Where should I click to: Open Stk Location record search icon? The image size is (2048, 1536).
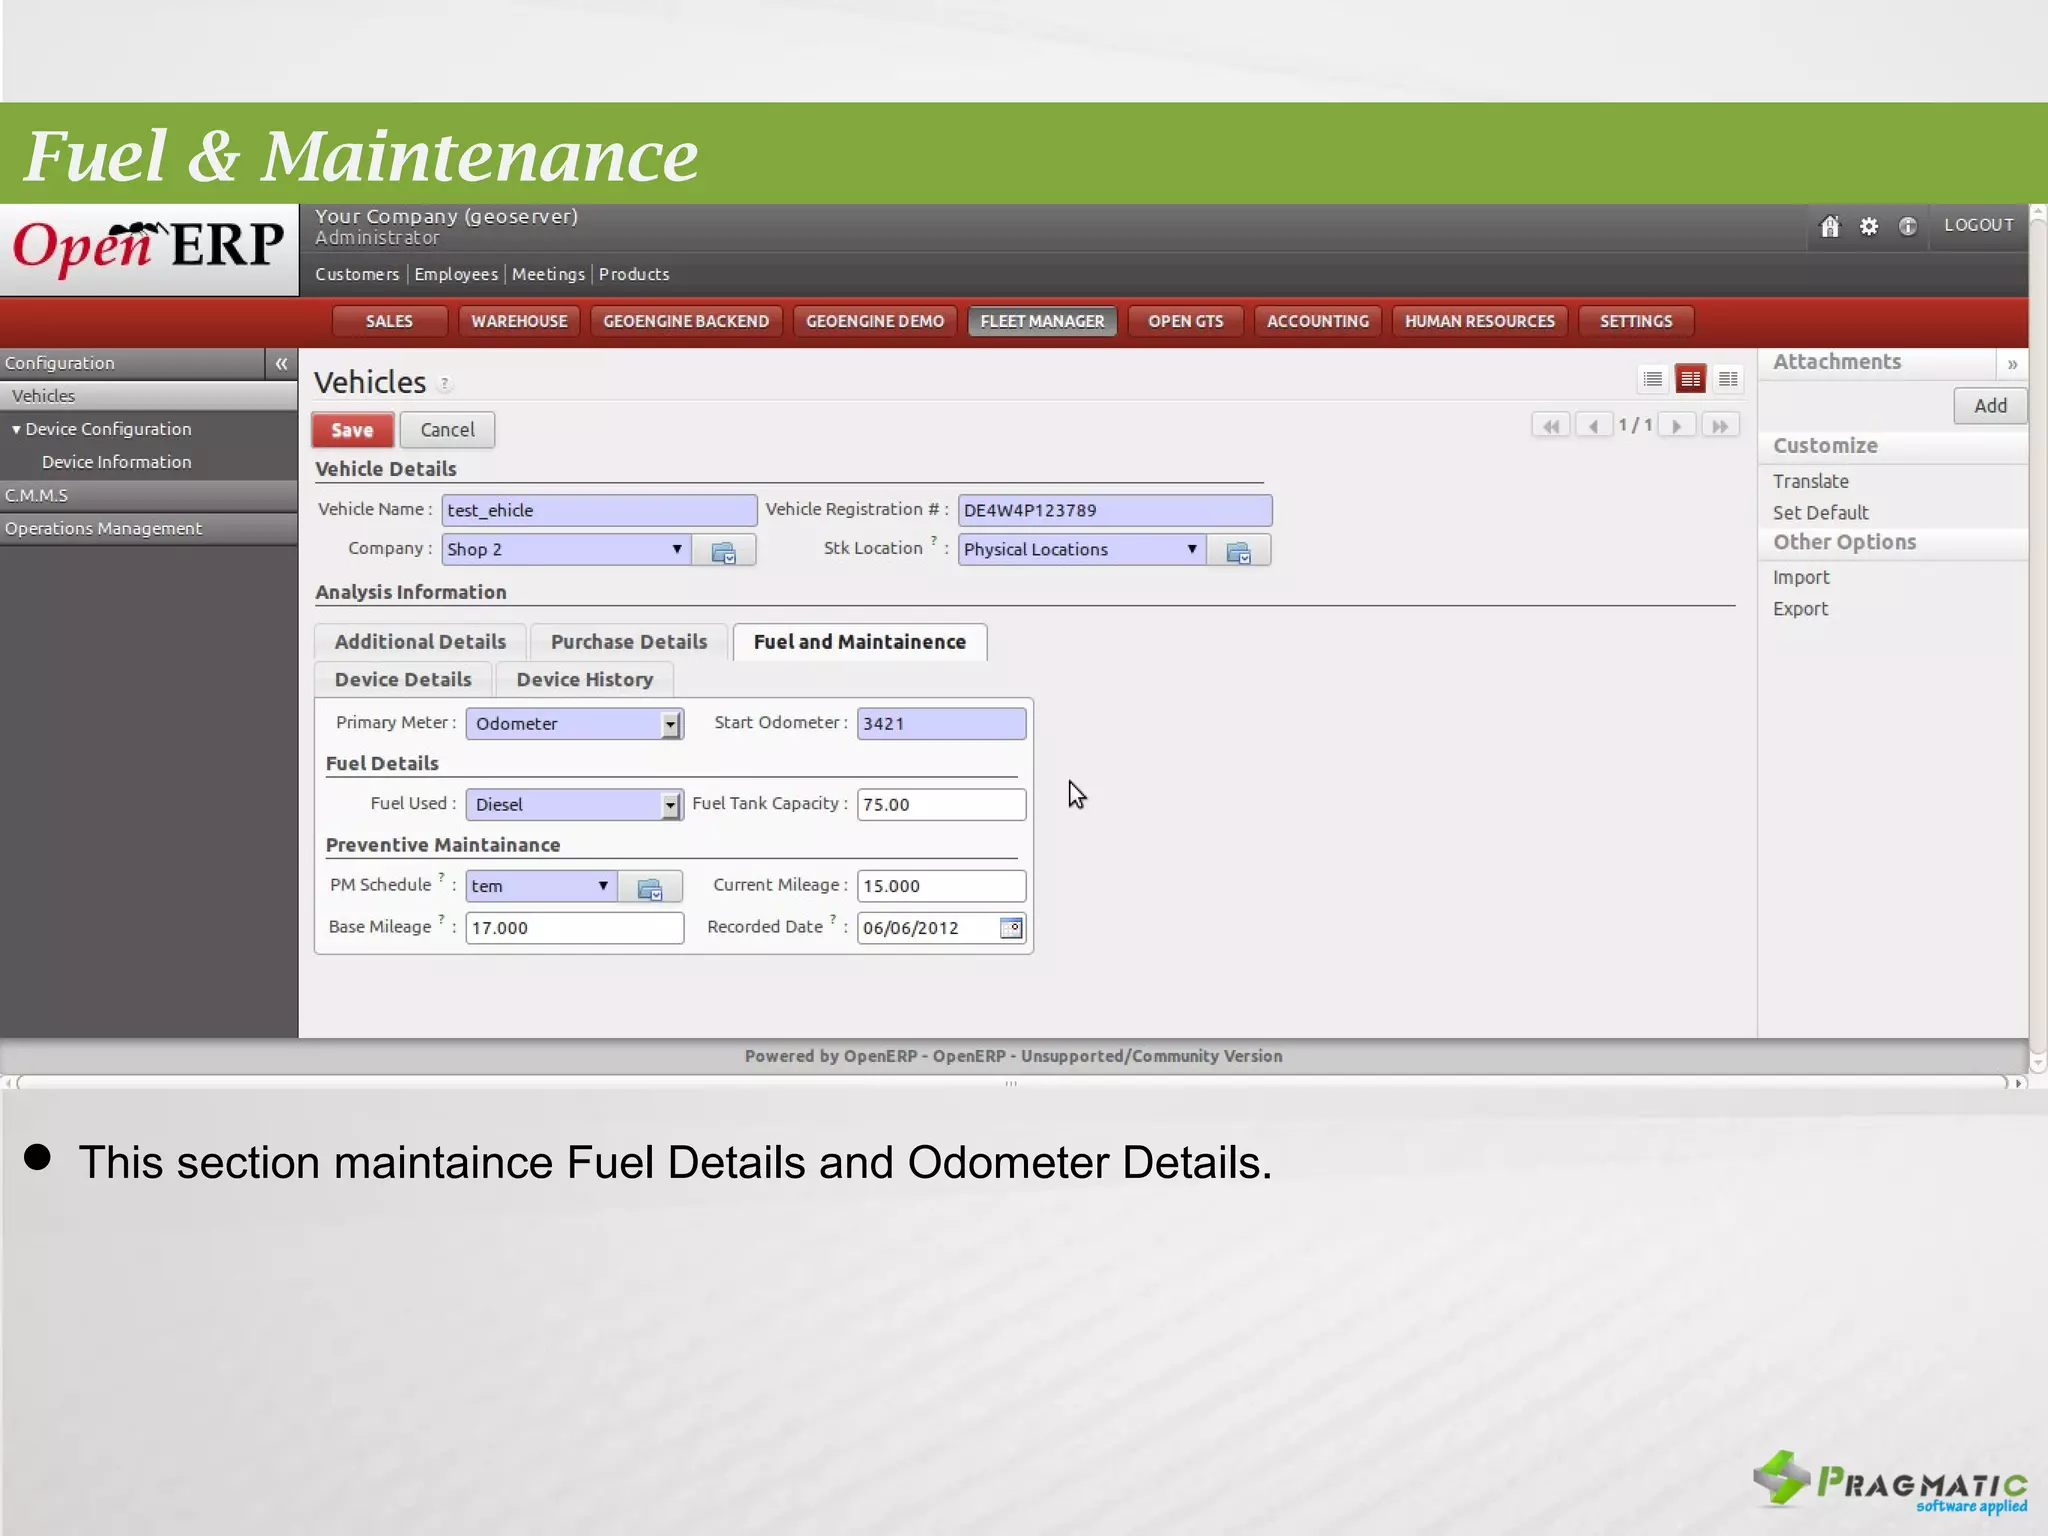[1238, 551]
